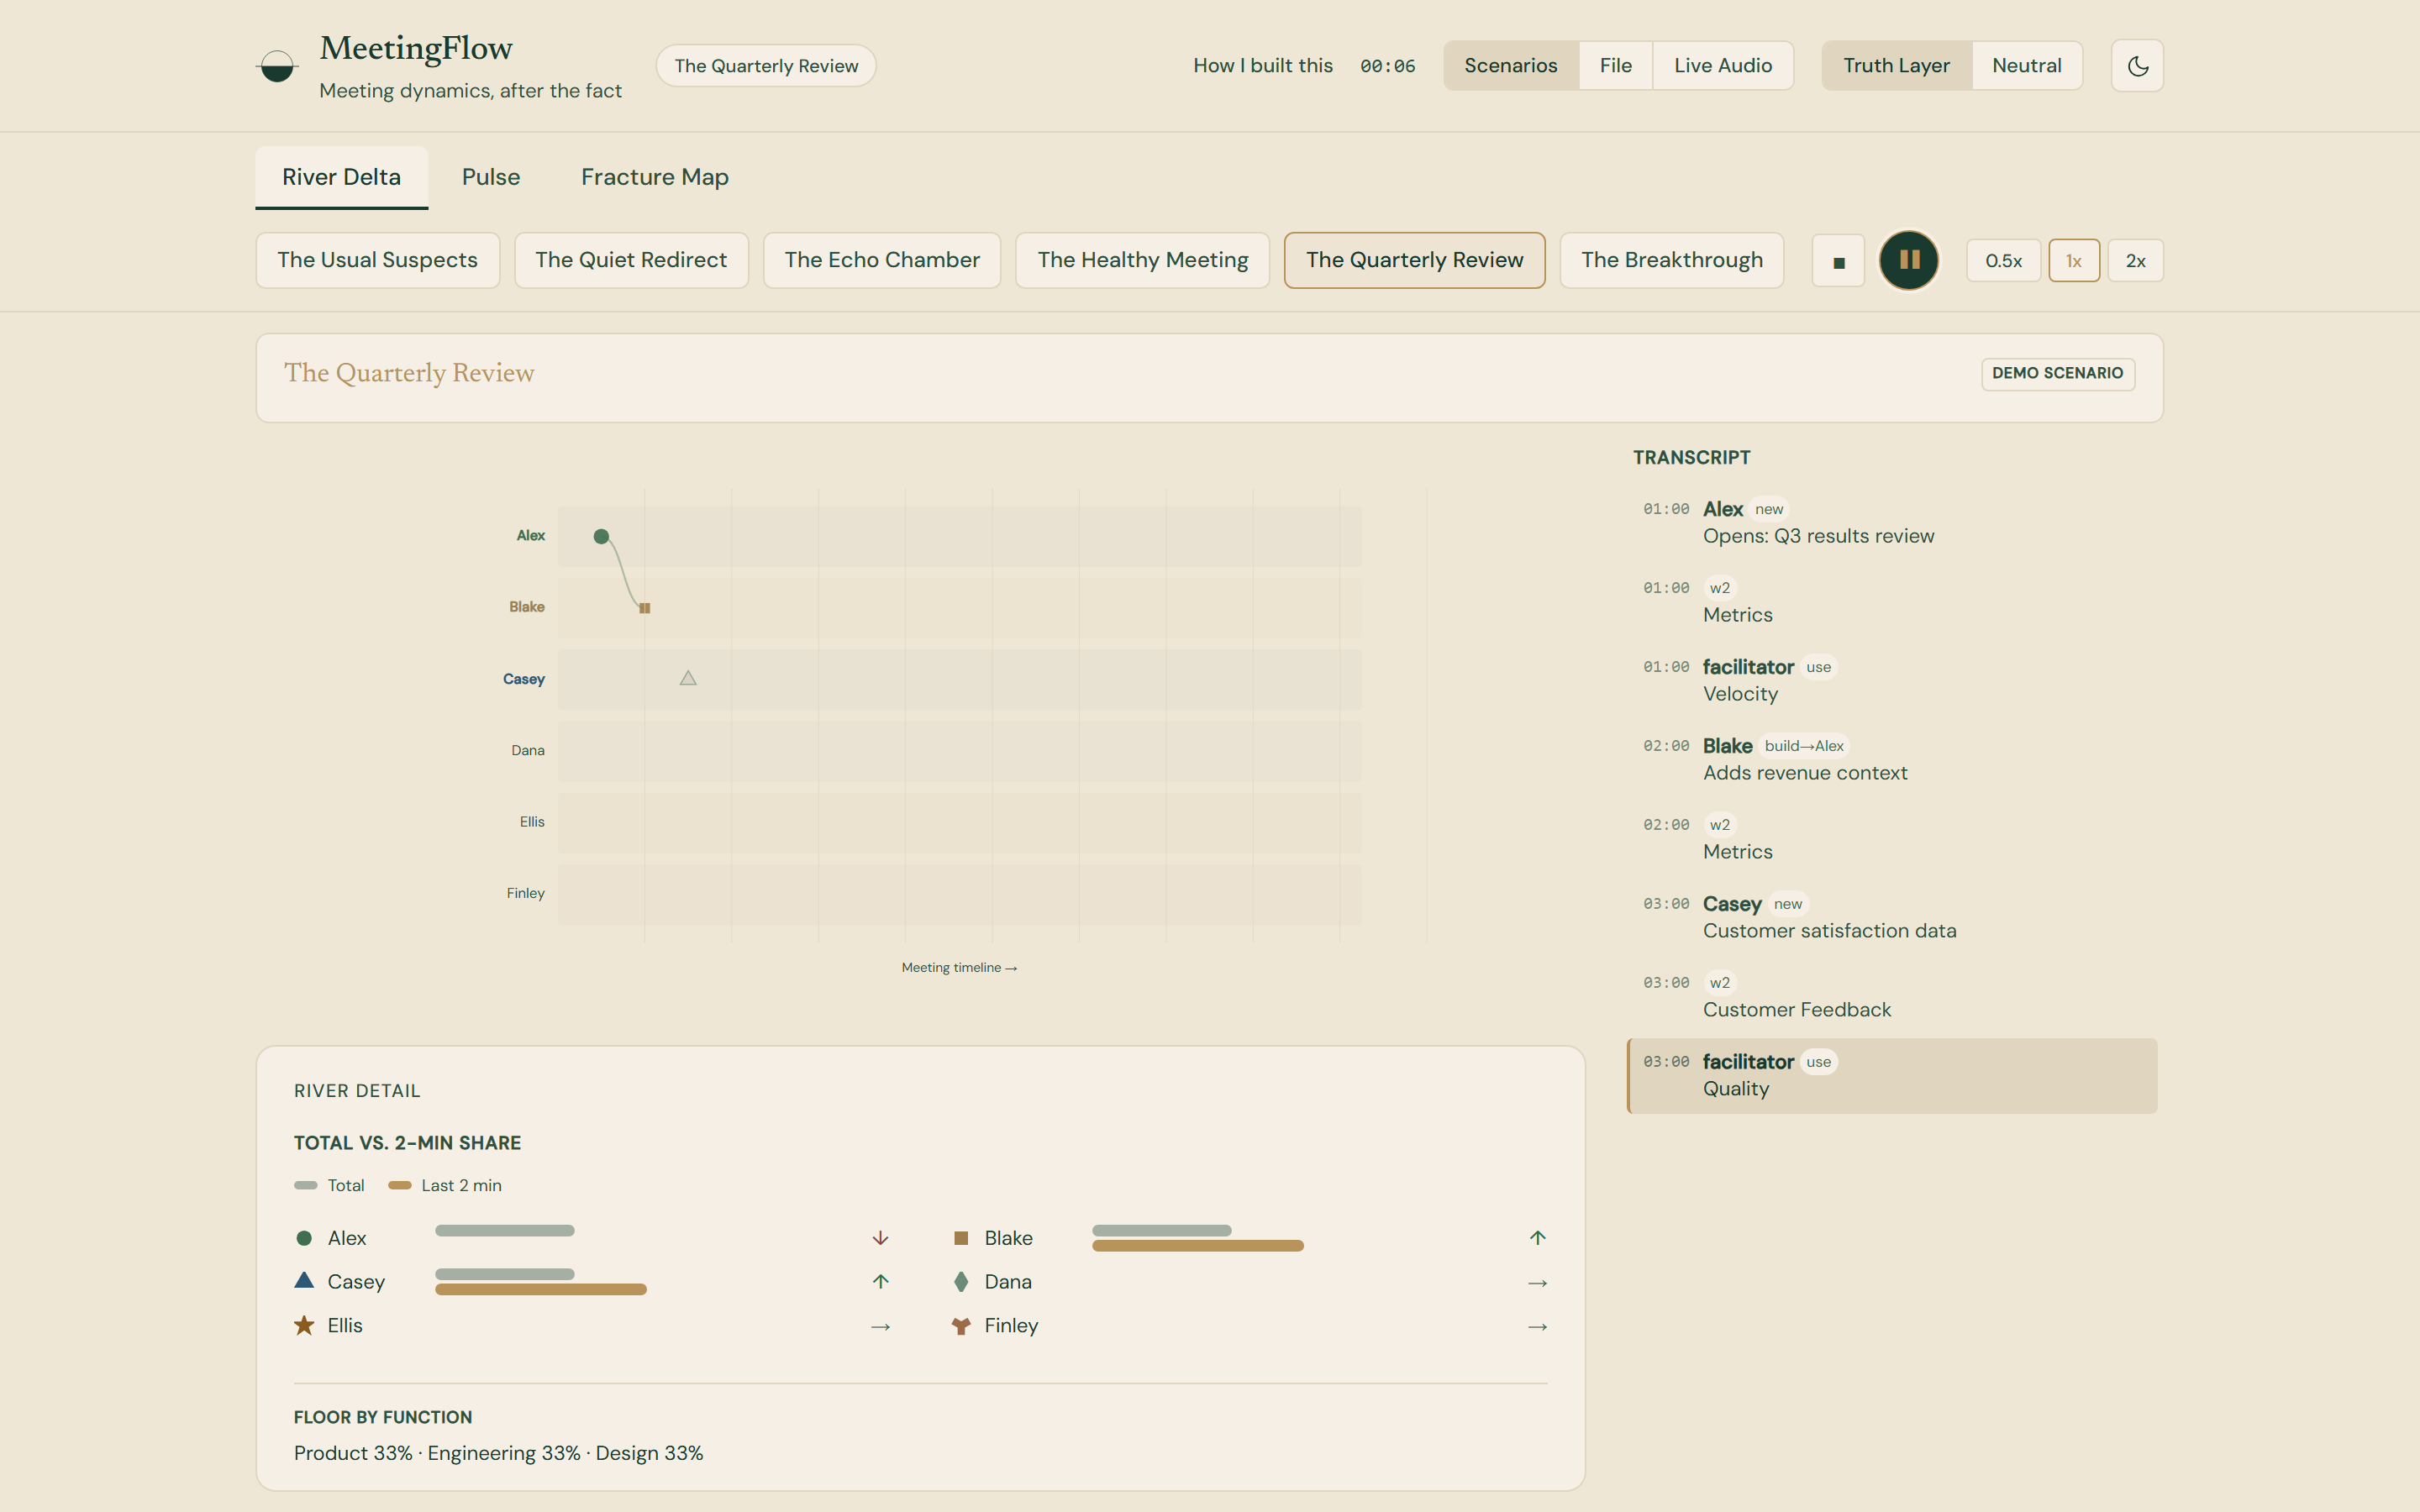This screenshot has height=1512, width=2420.
Task: Stop playback with the square button
Action: [1838, 261]
